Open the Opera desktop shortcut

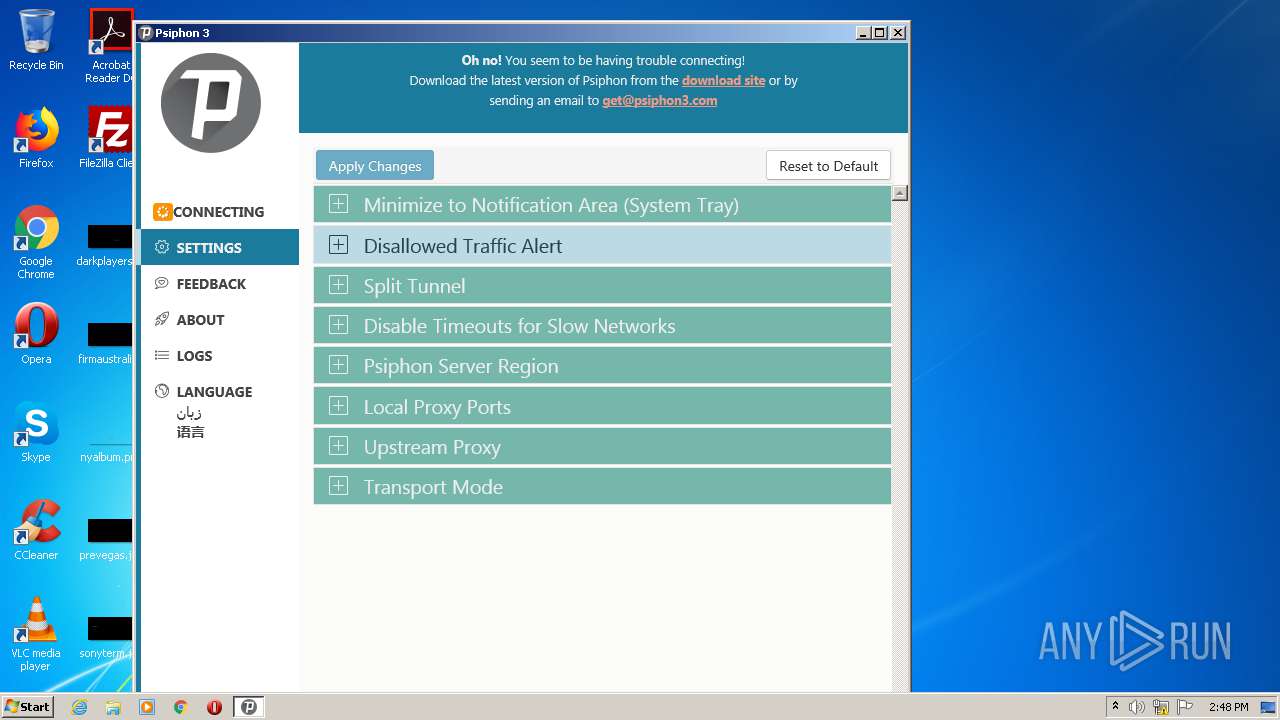36,334
